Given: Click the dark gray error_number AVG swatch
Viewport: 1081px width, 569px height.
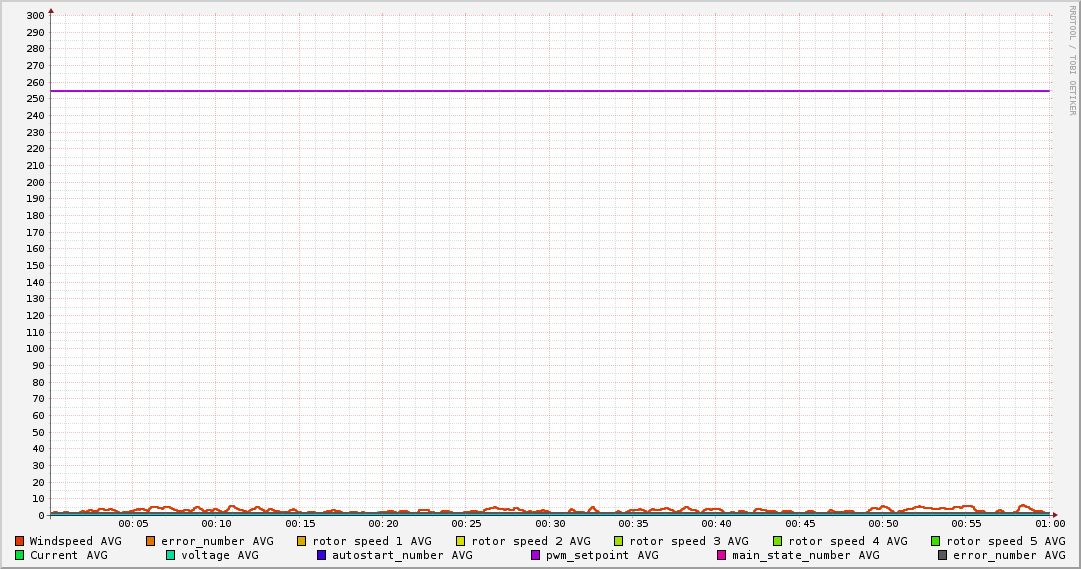Looking at the screenshot, I should click(x=942, y=555).
